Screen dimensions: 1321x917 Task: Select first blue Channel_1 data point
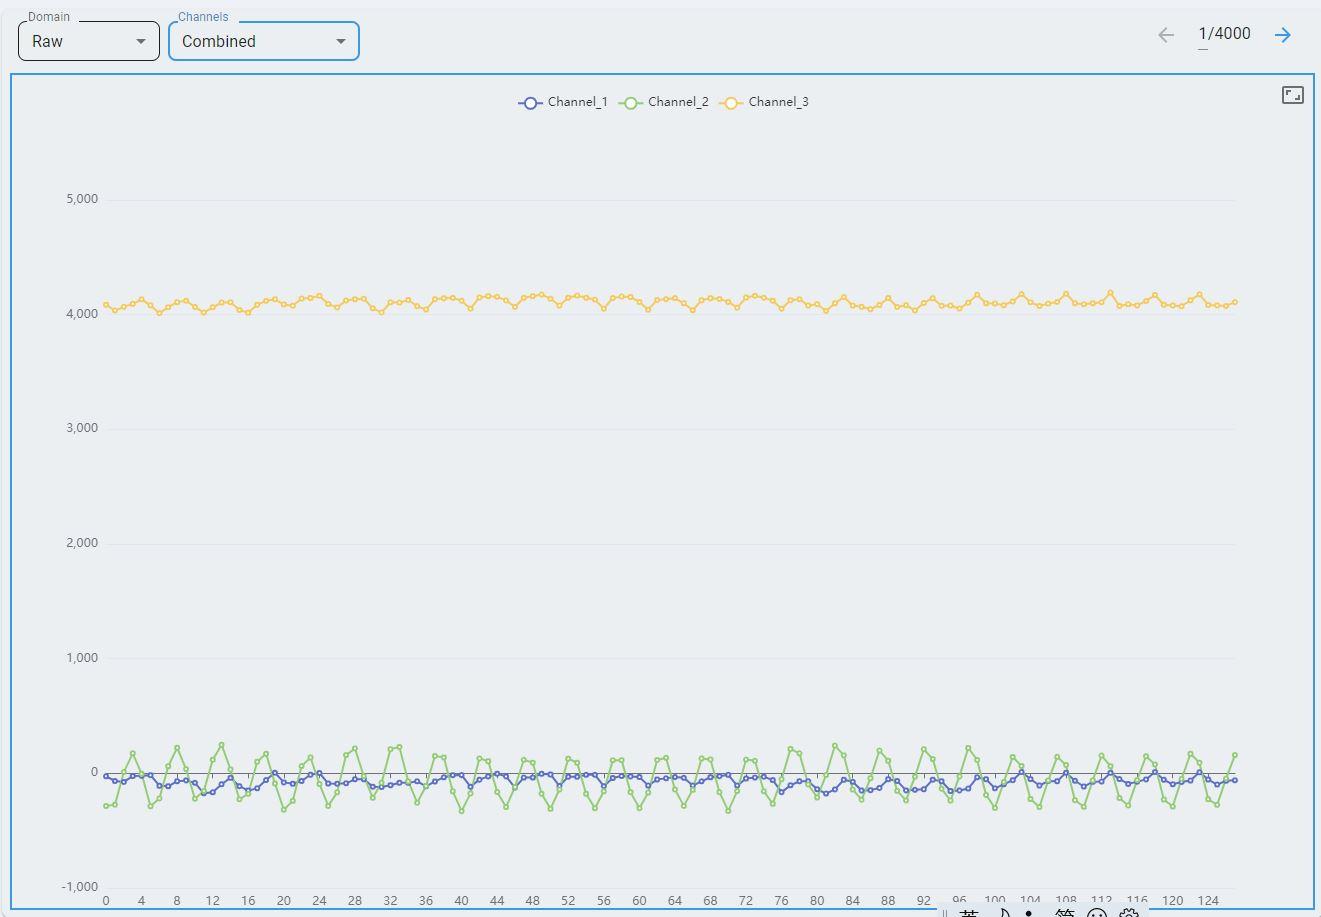pos(106,776)
